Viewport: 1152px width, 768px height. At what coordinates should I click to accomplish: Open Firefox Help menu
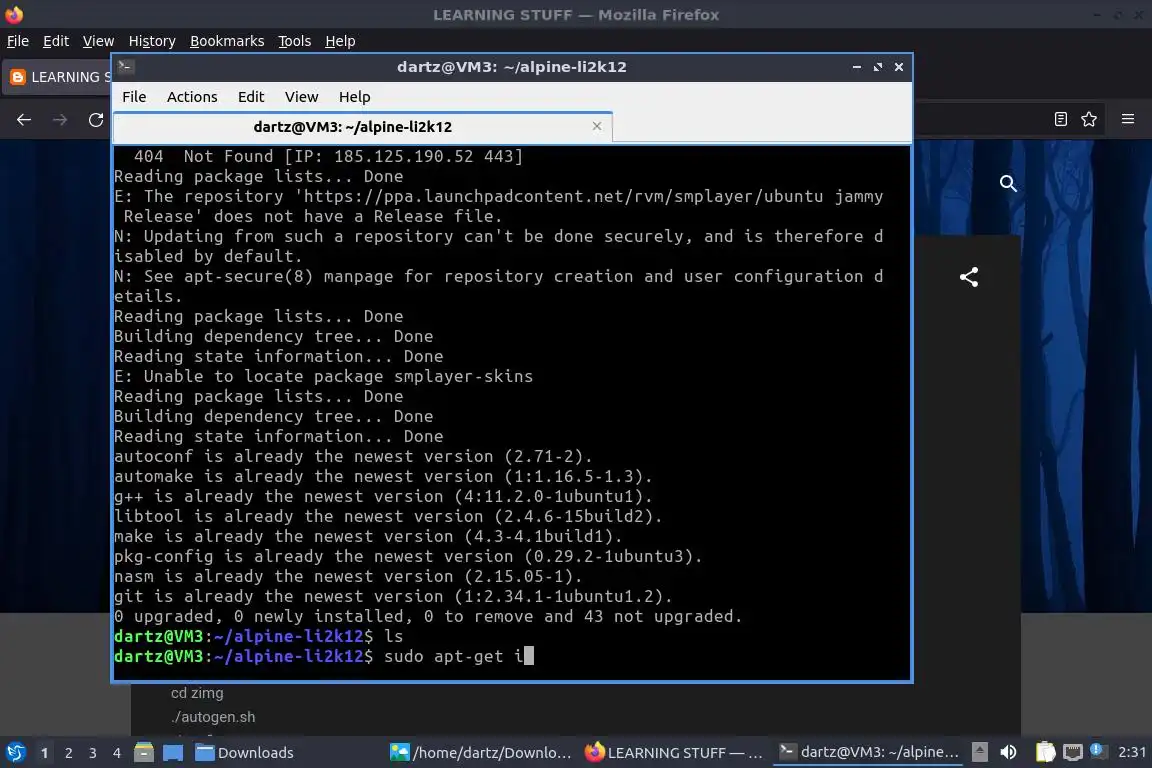point(340,41)
